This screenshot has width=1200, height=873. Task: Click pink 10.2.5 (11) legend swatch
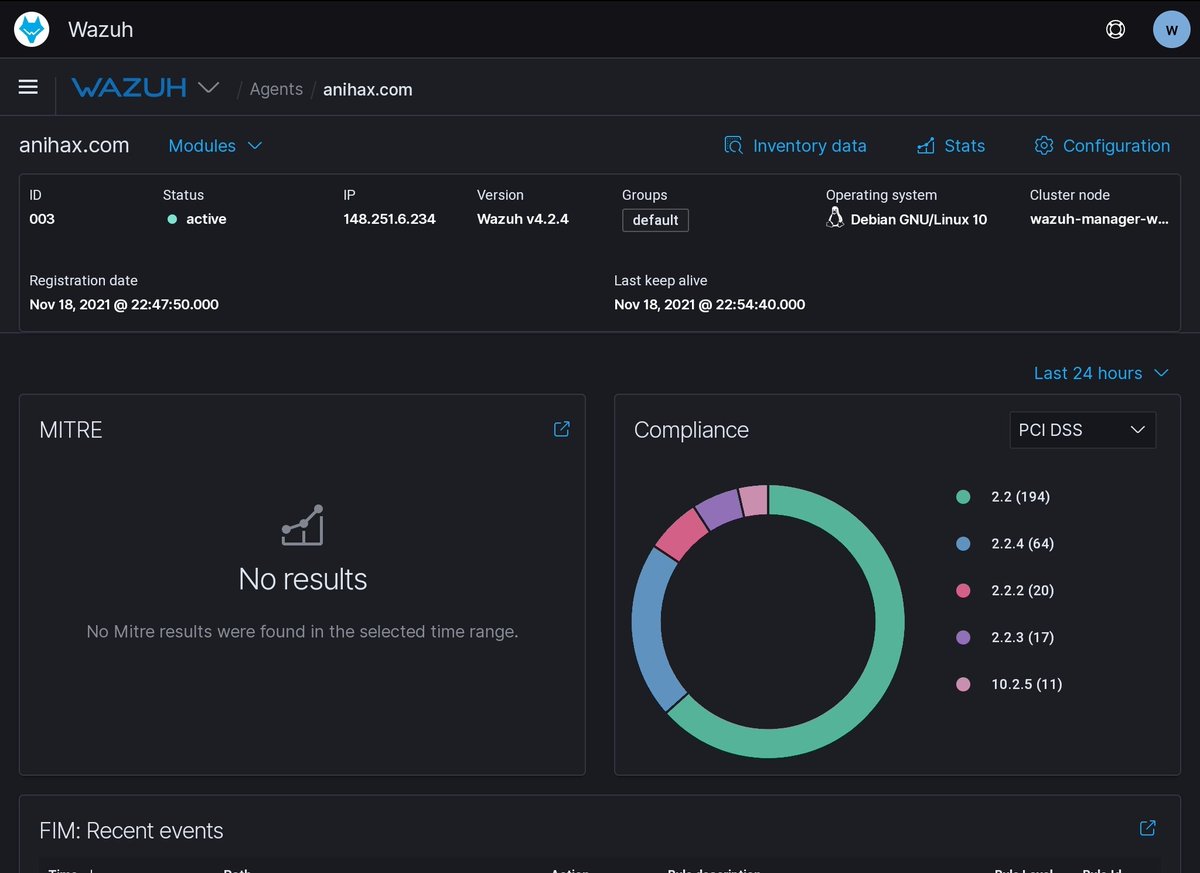[963, 684]
